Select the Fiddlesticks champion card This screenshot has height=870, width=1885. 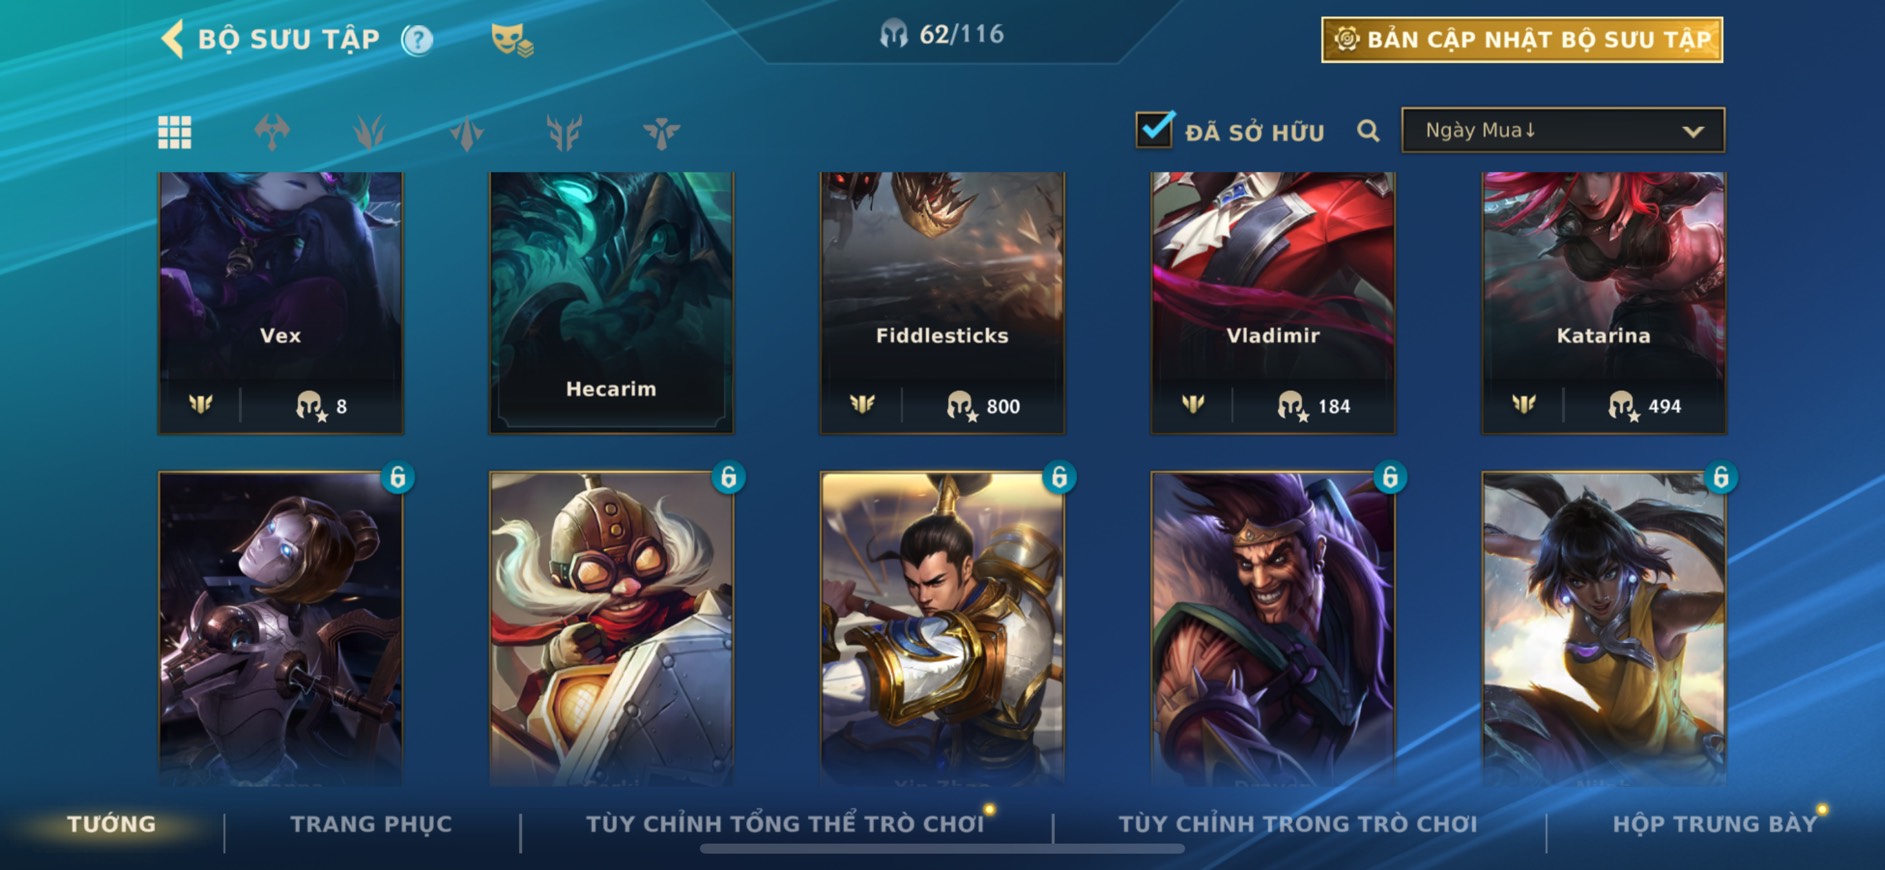(942, 303)
